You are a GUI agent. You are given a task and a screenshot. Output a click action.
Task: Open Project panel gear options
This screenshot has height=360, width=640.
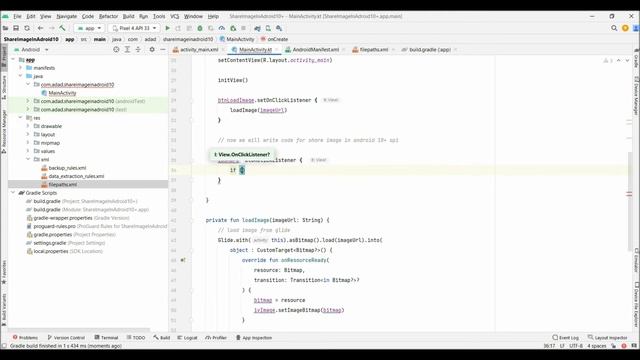(152, 49)
